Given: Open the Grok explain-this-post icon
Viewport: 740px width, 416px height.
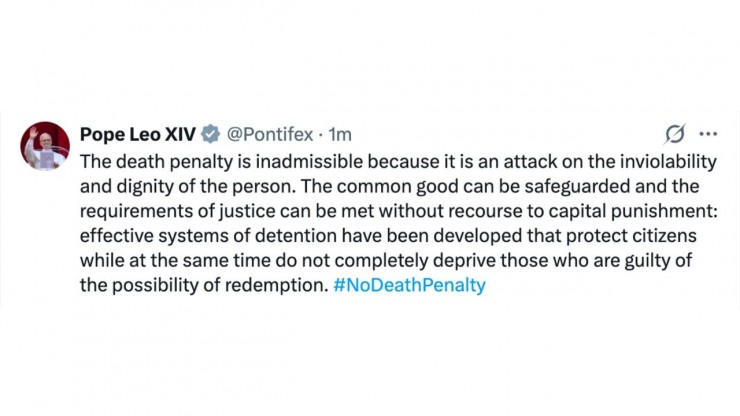Looking at the screenshot, I should pyautogui.click(x=675, y=134).
